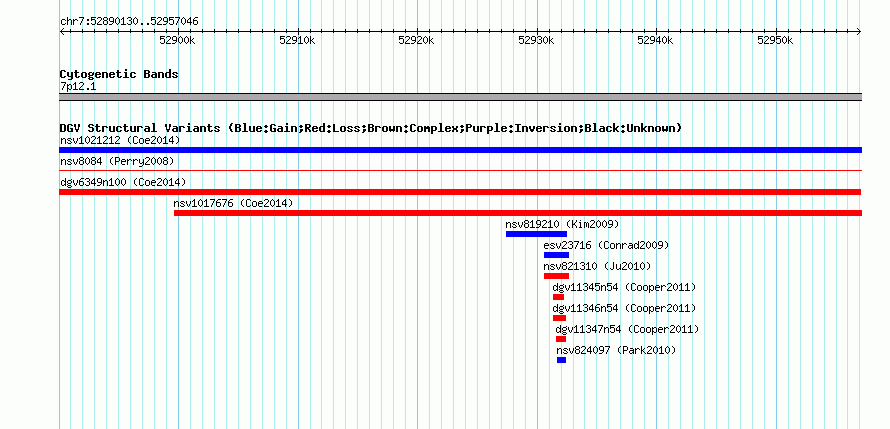Click the nsv1021212 (Coe2014) label
This screenshot has width=890, height=429.
120,140
